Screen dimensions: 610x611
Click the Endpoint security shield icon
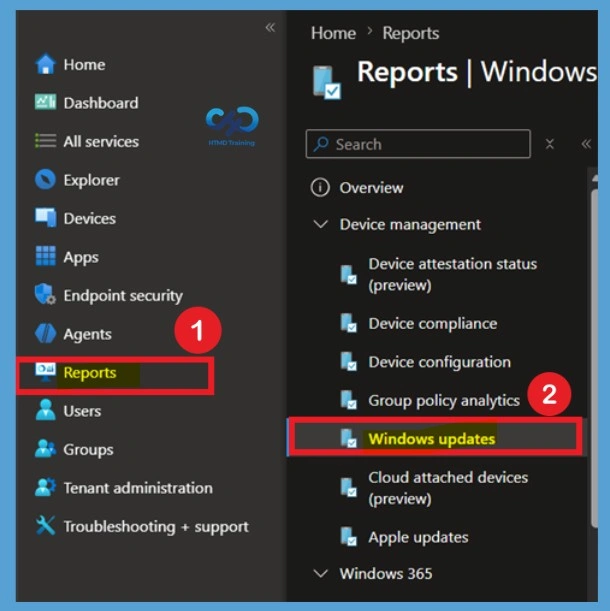(45, 295)
